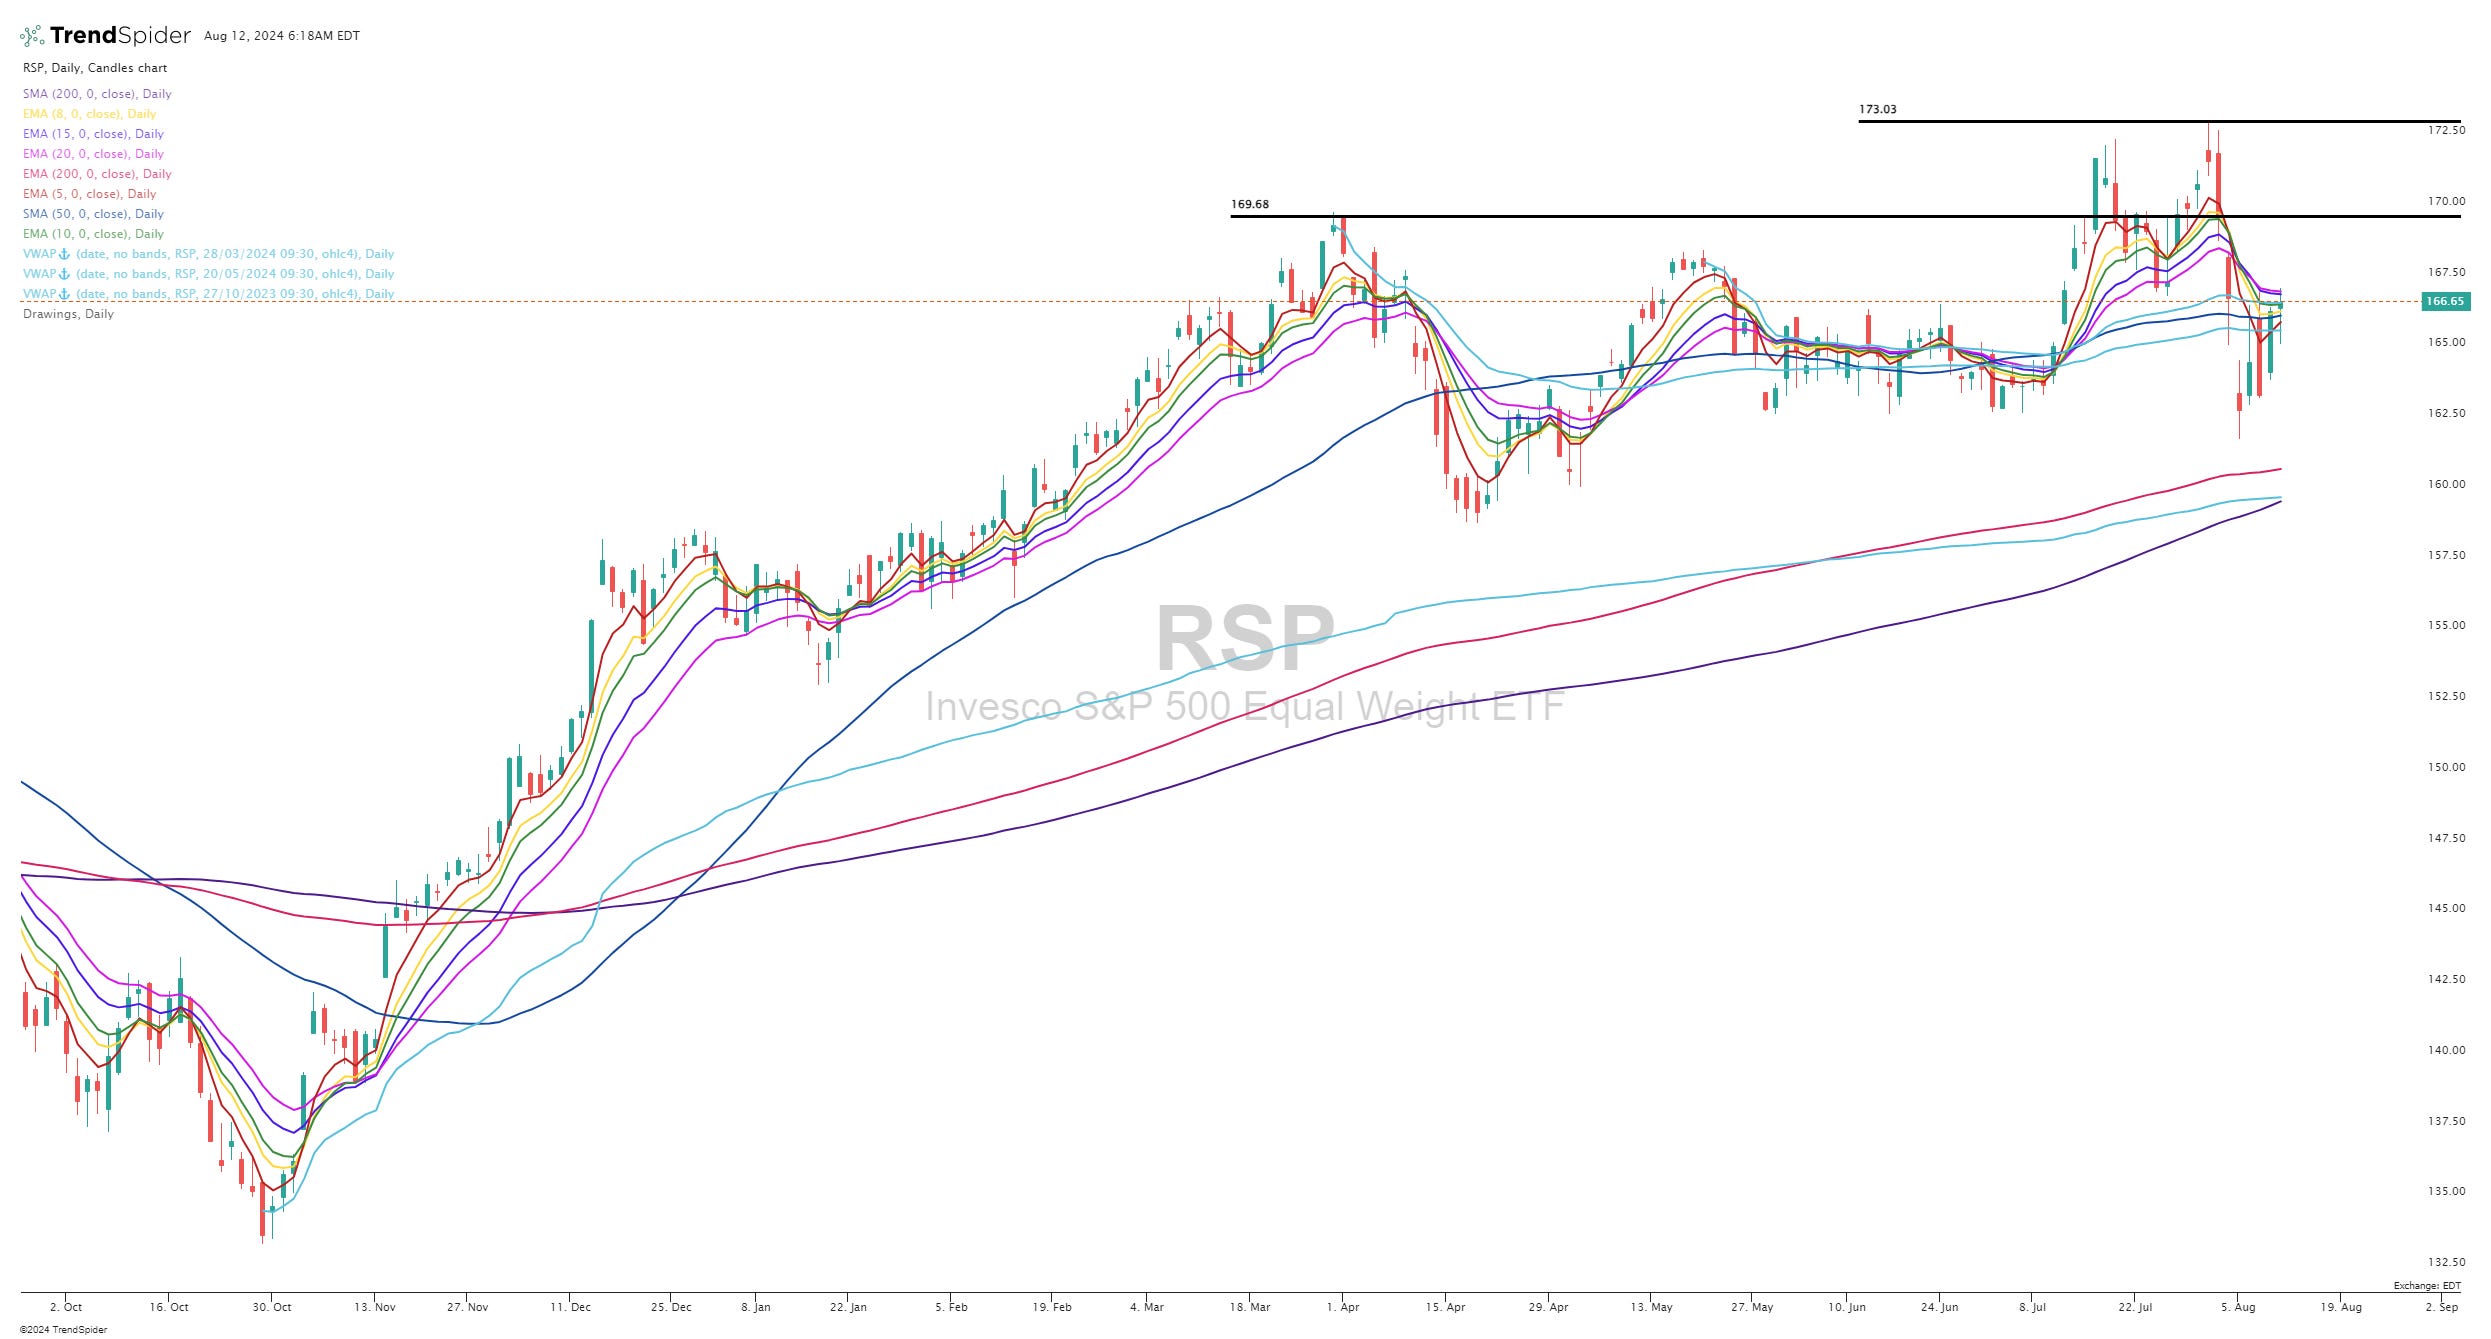
Task: Click the anchor icon on VWAP 28/03/2024 row
Action: [x=65, y=254]
